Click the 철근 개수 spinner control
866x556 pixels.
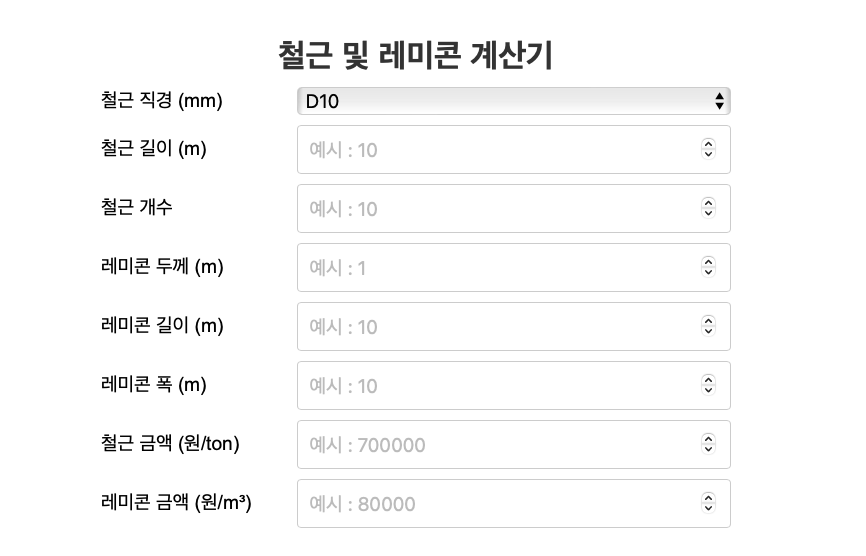pos(708,209)
